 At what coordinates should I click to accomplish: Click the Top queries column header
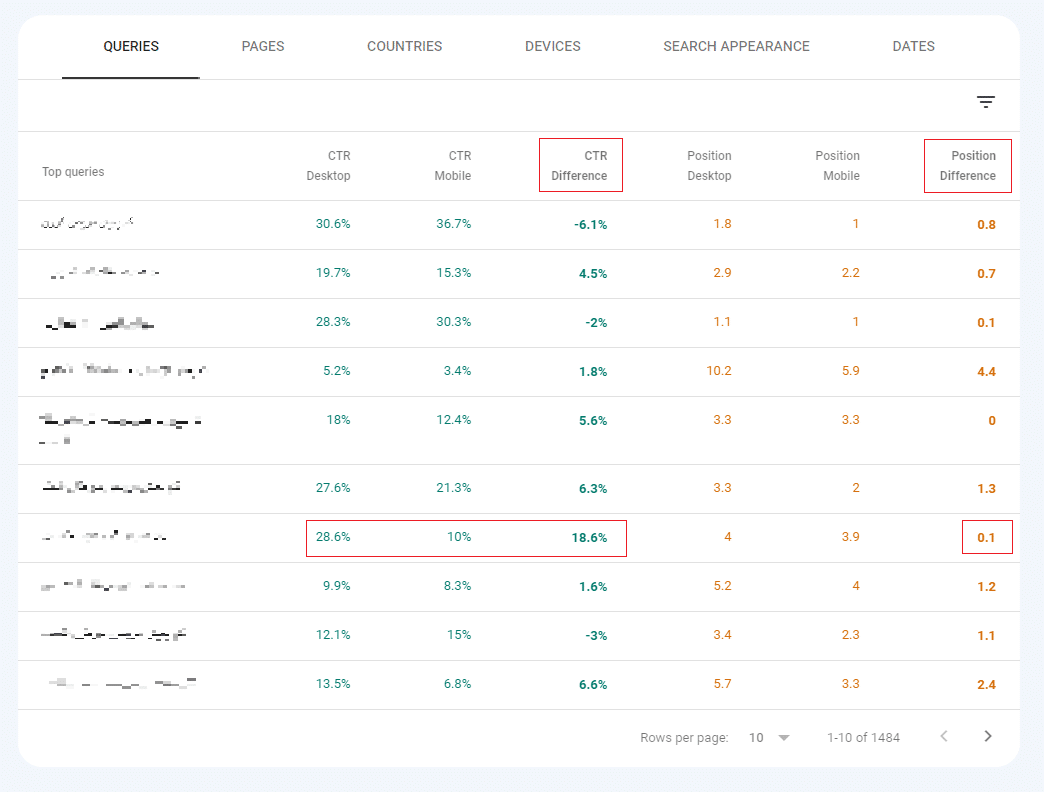point(73,172)
